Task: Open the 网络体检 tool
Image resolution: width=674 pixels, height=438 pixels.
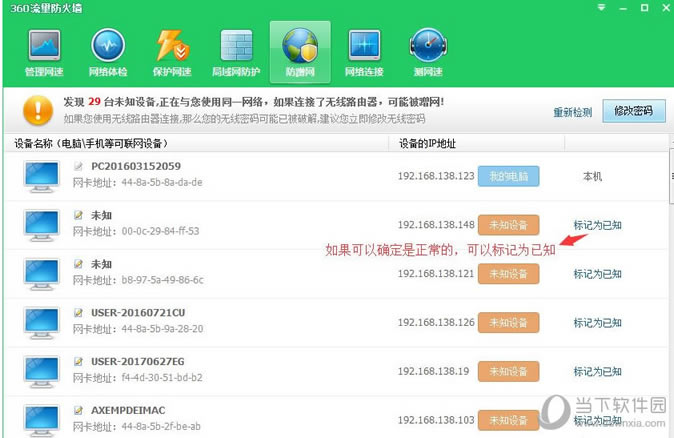Action: (x=108, y=52)
